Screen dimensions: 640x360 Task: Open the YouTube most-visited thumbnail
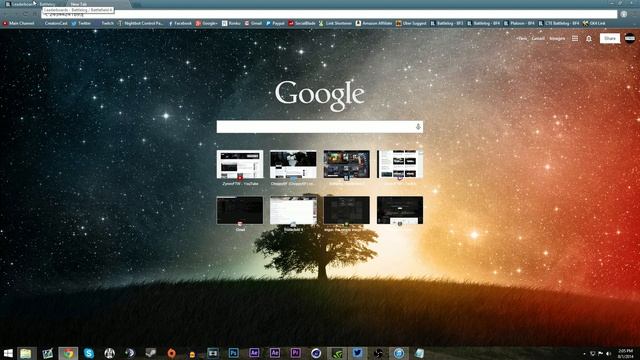coord(240,164)
